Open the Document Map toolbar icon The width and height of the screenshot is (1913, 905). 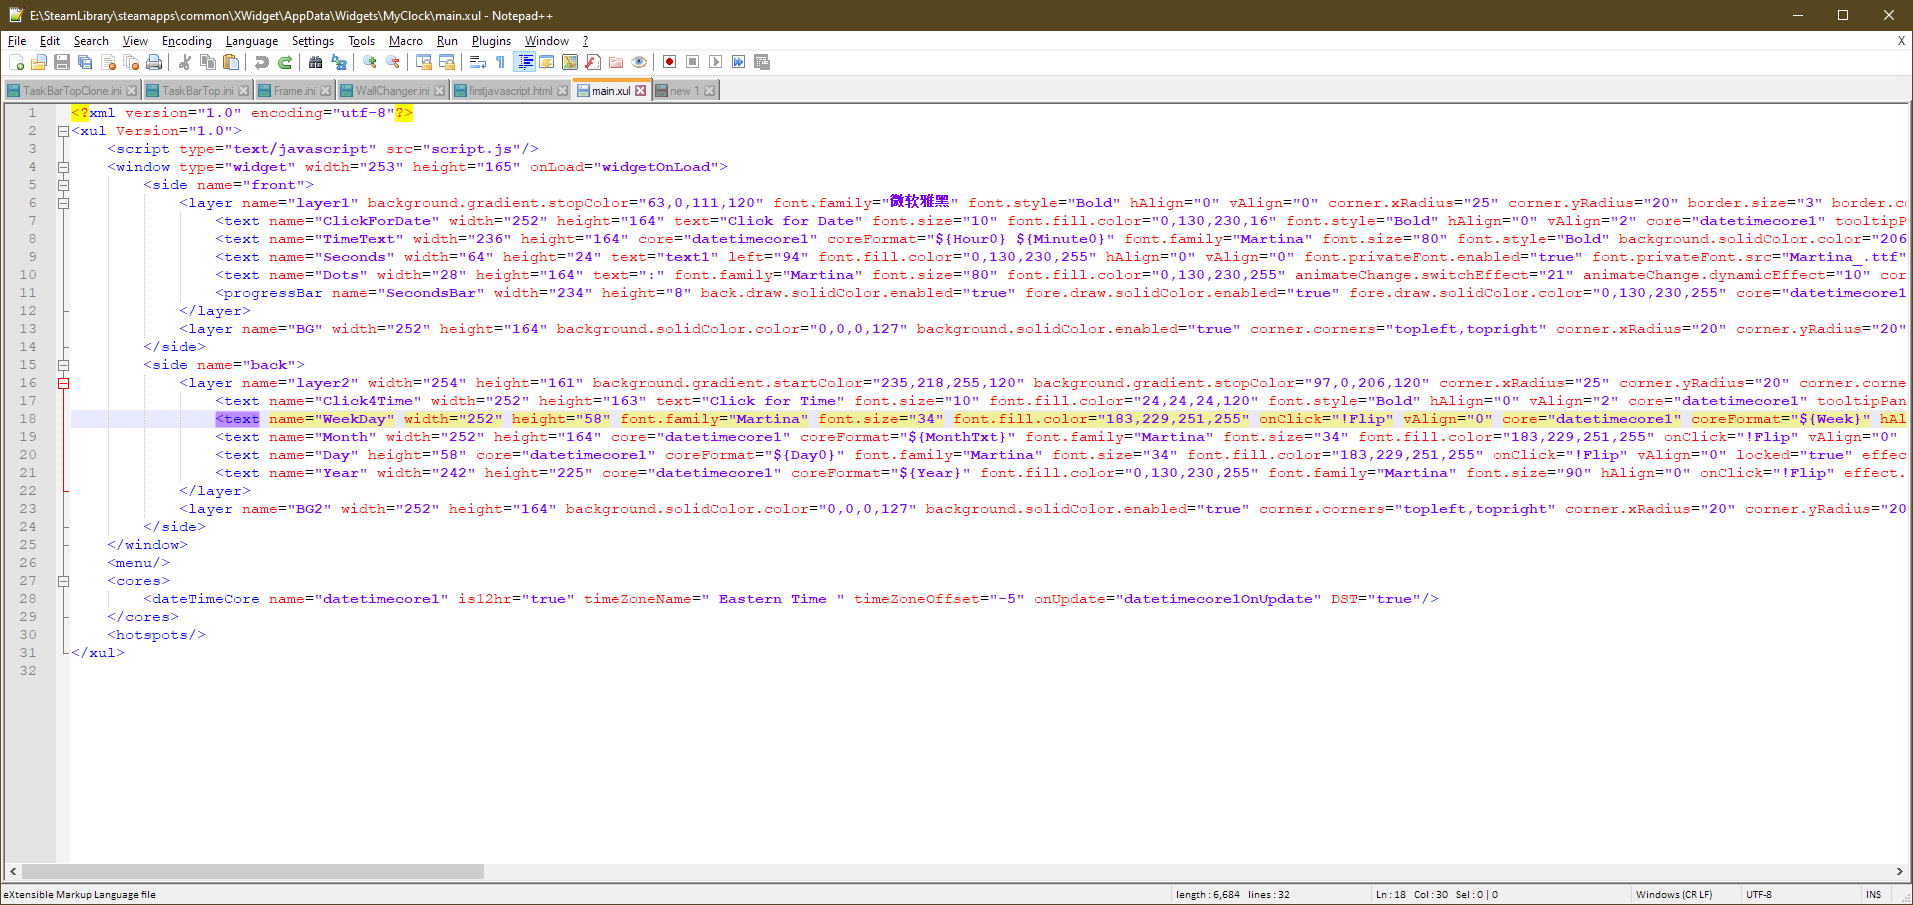point(570,62)
